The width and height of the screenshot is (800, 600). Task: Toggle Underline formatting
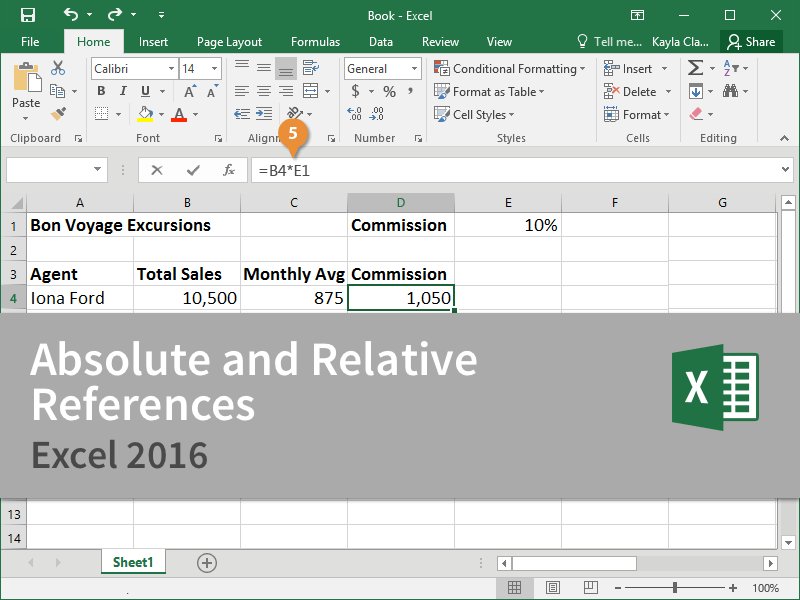pos(145,91)
